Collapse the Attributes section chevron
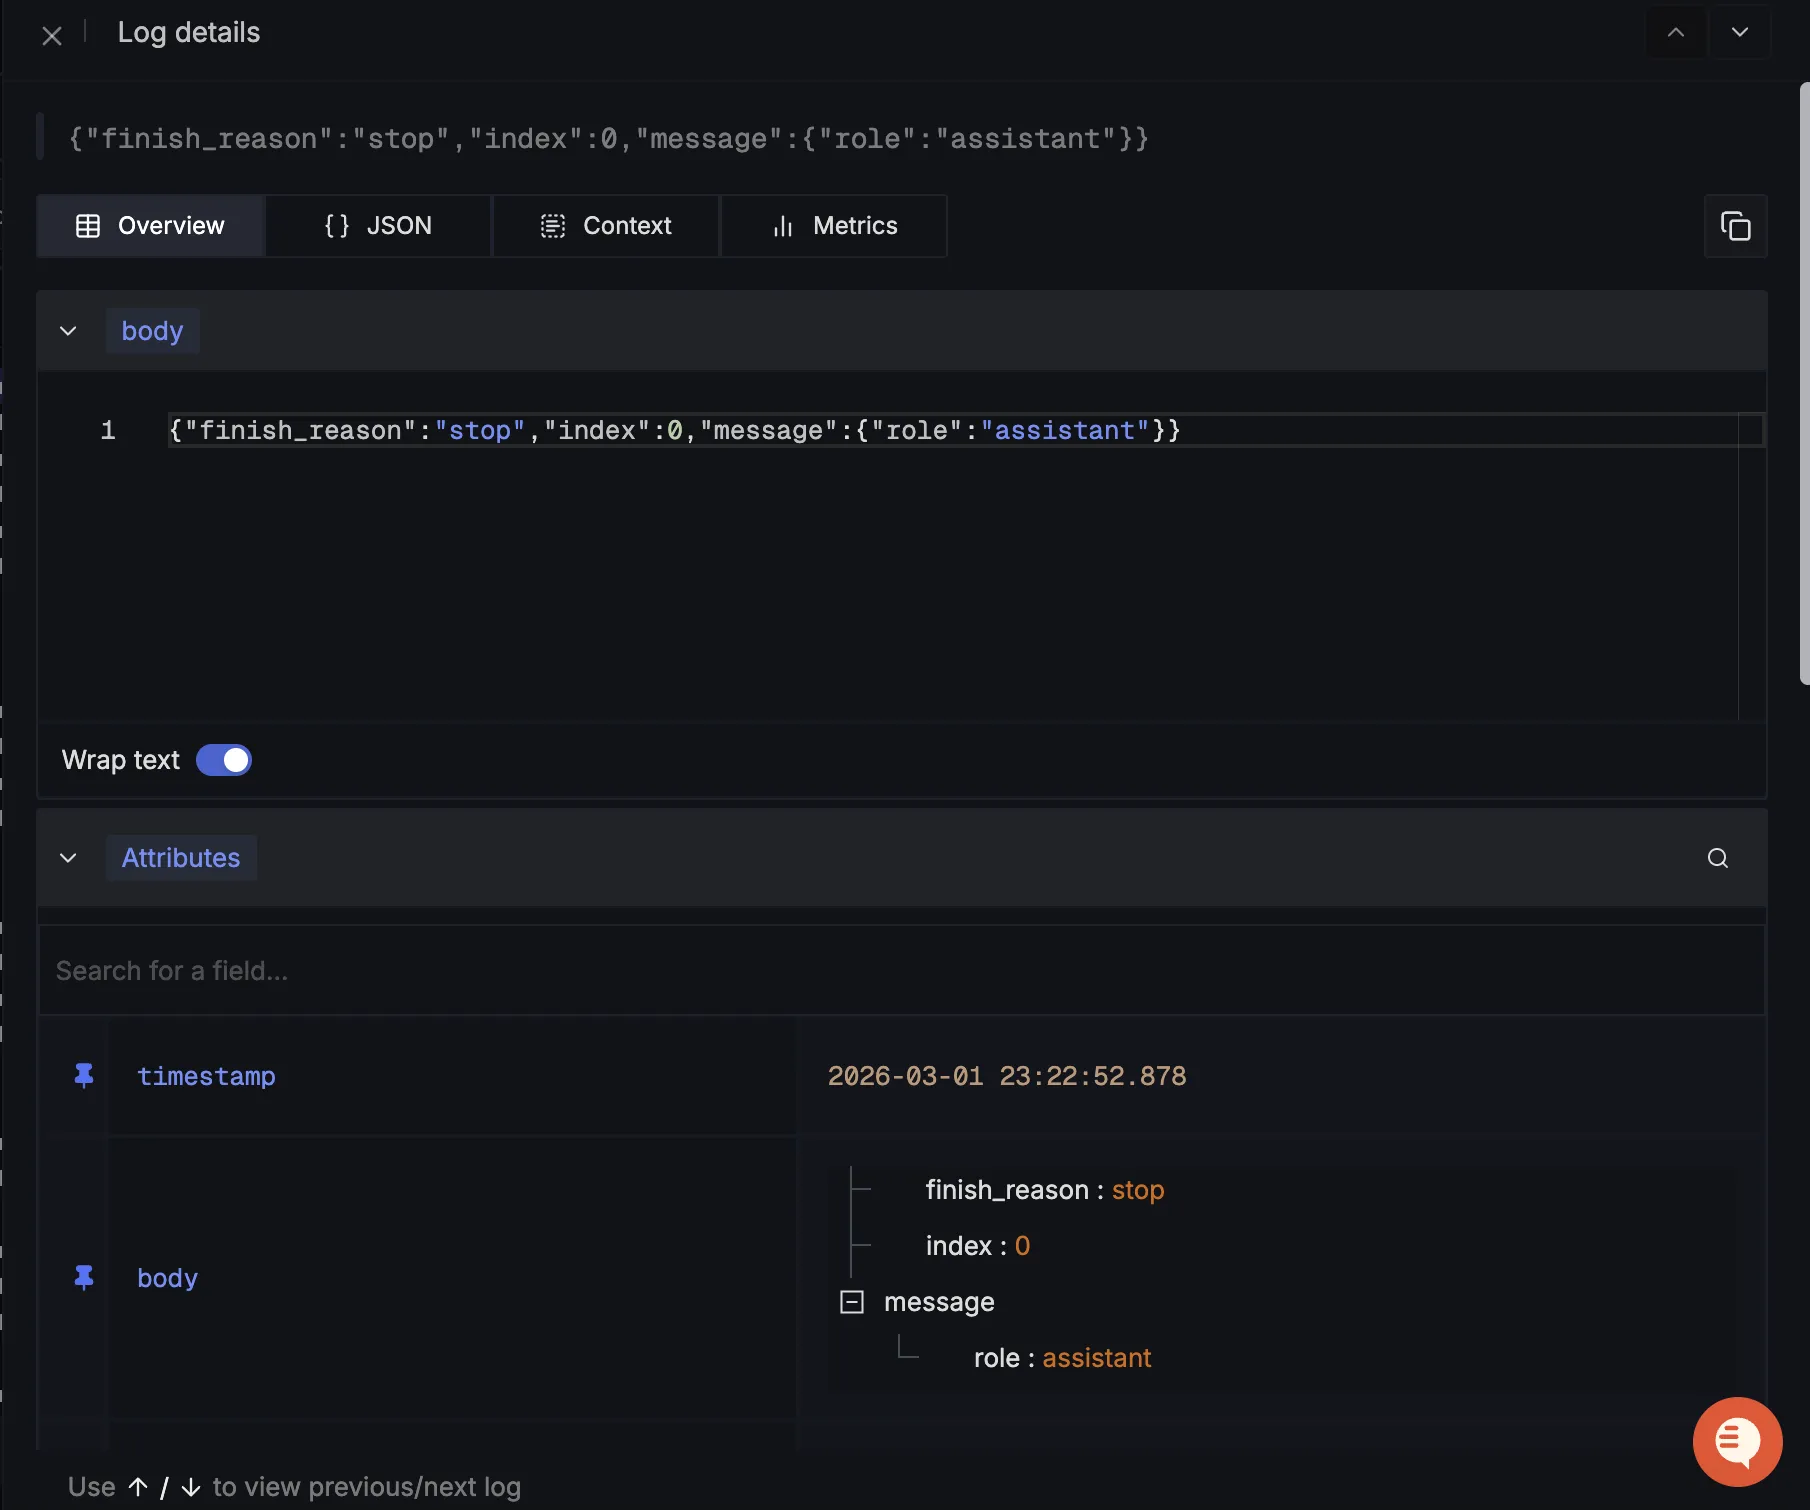Screen dimensions: 1810x1510 [68, 858]
